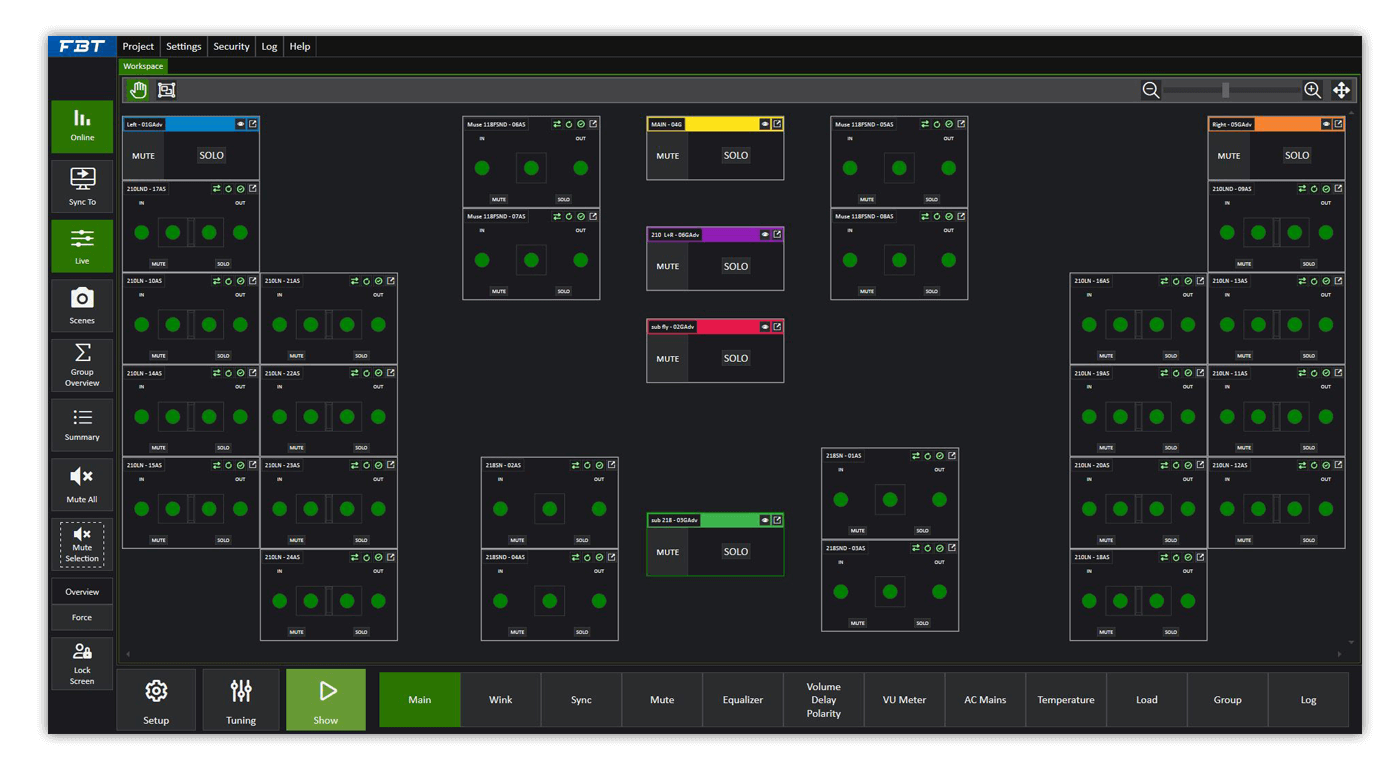The width and height of the screenshot is (1400, 772).
Task: Click the four-arrow fit view icon
Action: [1341, 90]
